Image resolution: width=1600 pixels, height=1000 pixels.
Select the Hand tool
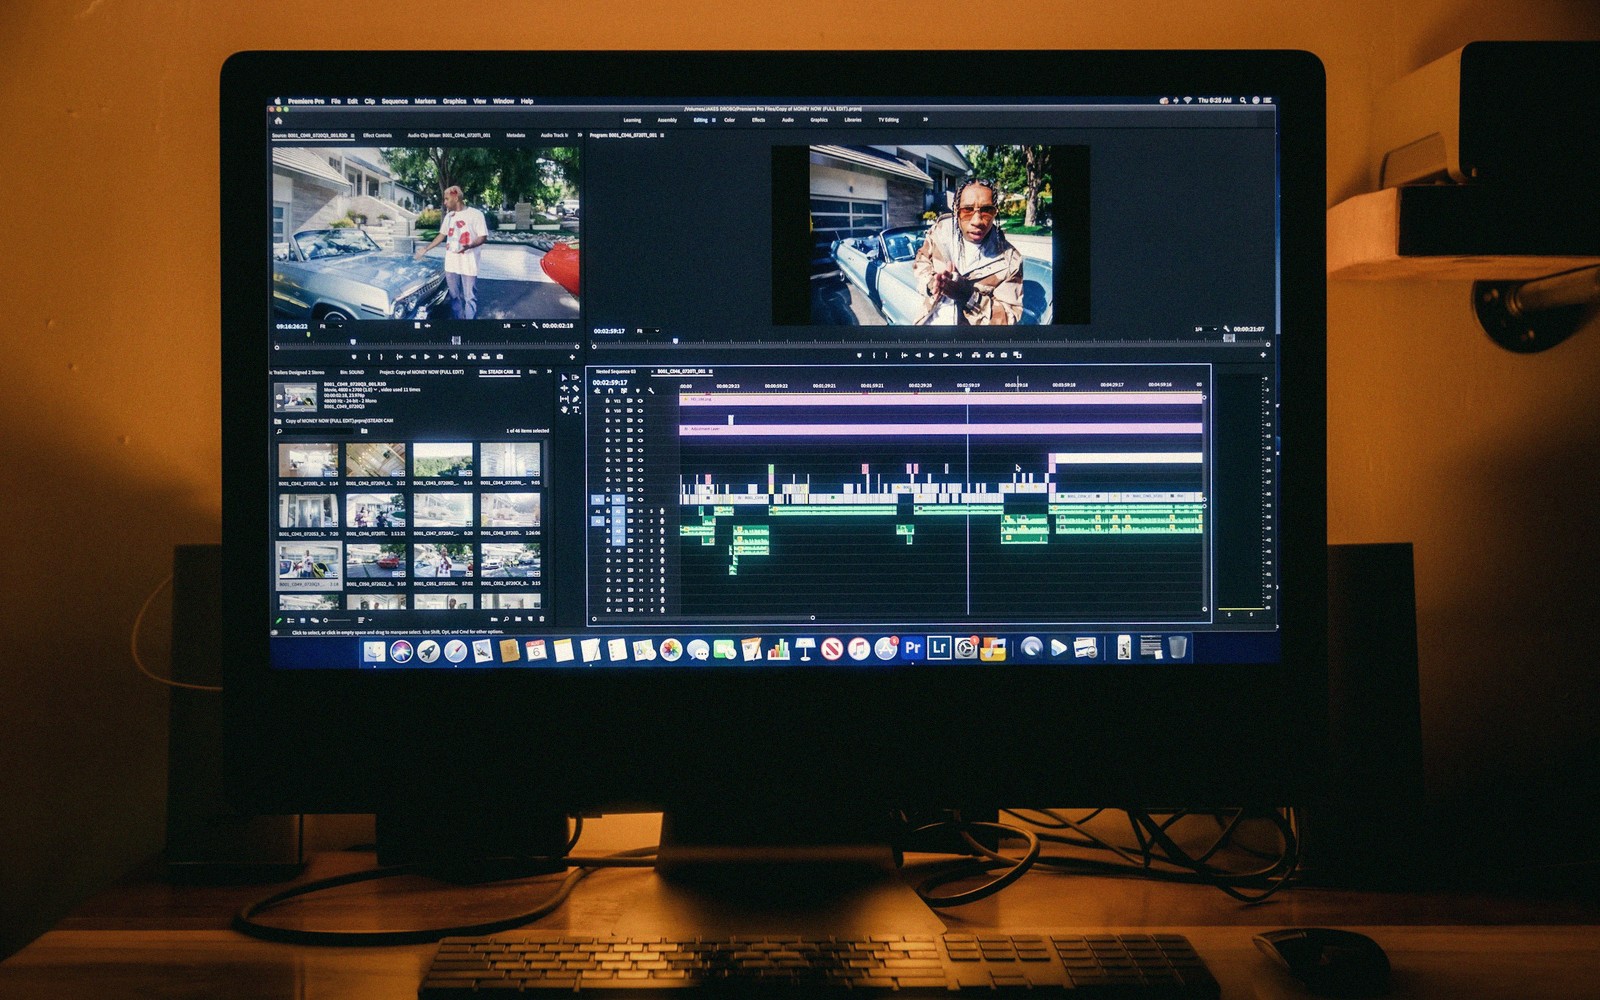564,410
